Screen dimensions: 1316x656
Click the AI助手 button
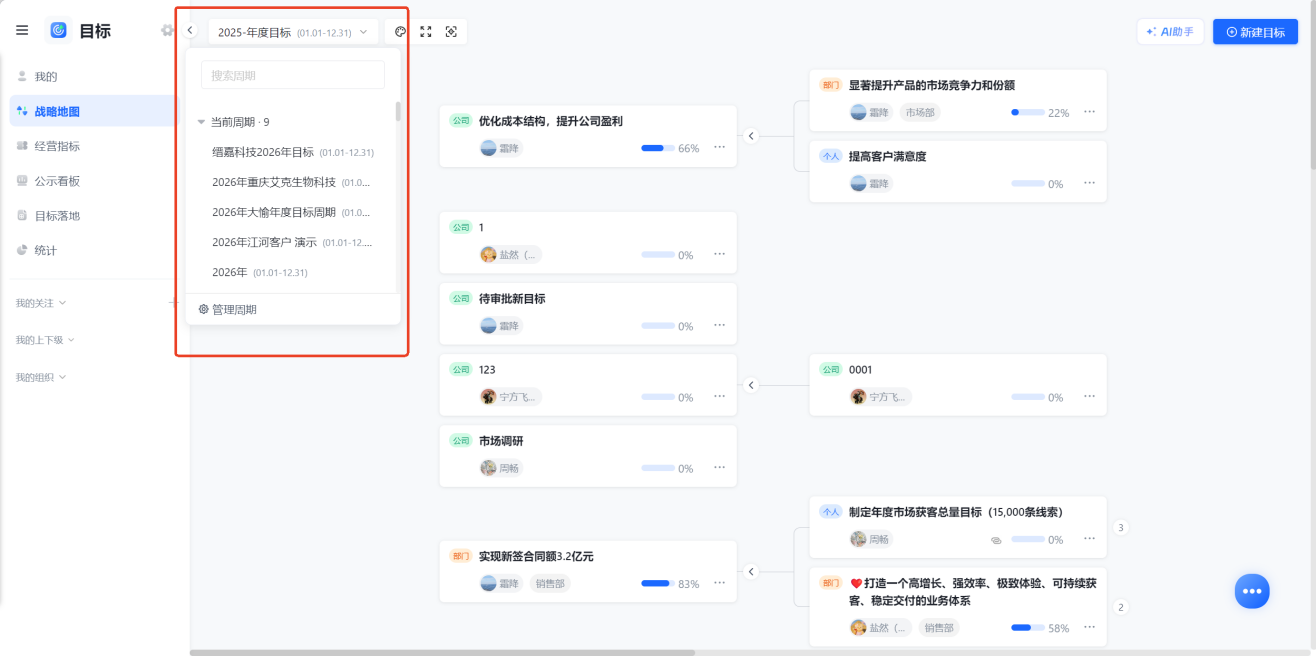(1170, 32)
